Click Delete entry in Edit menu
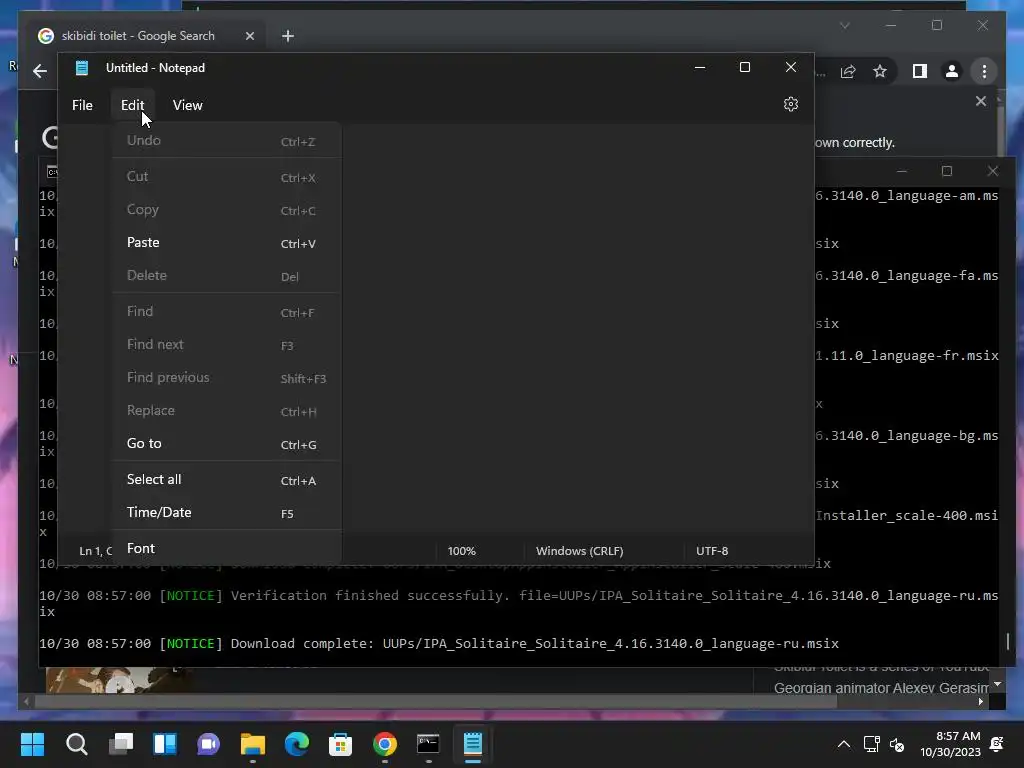This screenshot has height=768, width=1024. coord(227,276)
